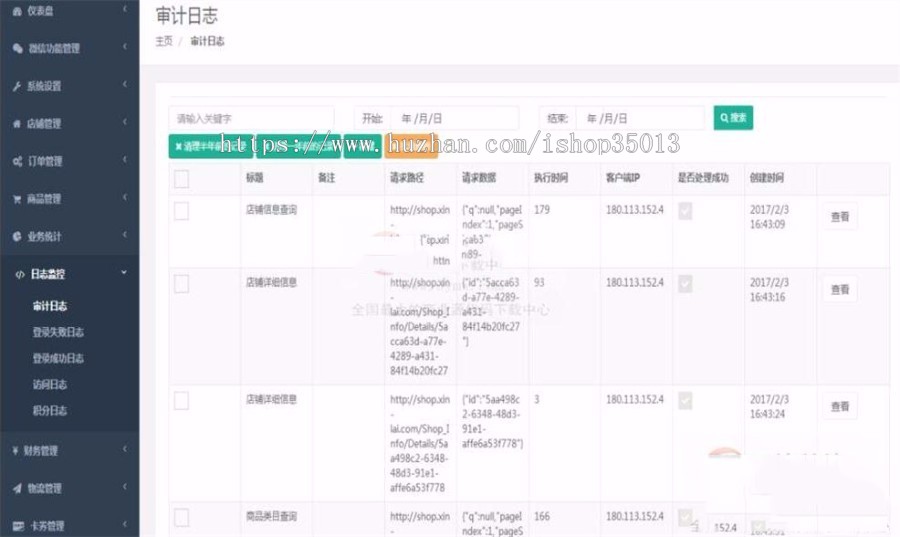Expand the 店铺管理 chevron arrow
The image size is (900, 537).
coord(125,122)
